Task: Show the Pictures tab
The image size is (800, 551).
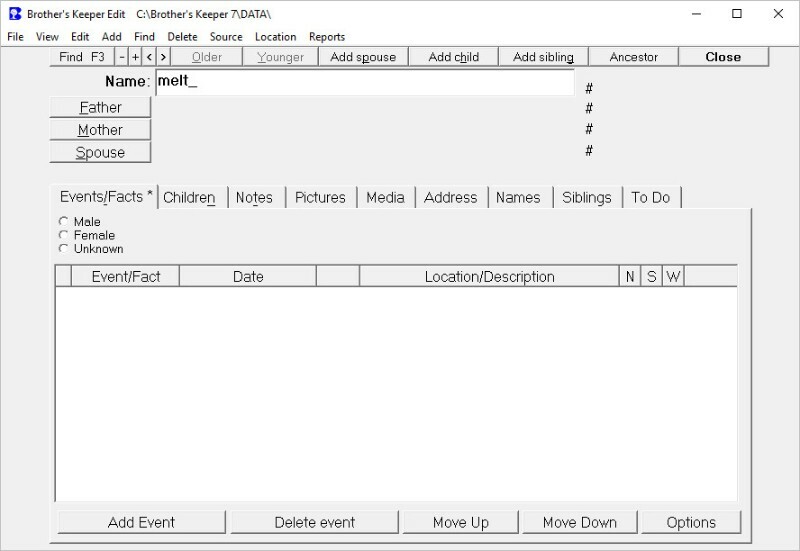Action: click(320, 198)
